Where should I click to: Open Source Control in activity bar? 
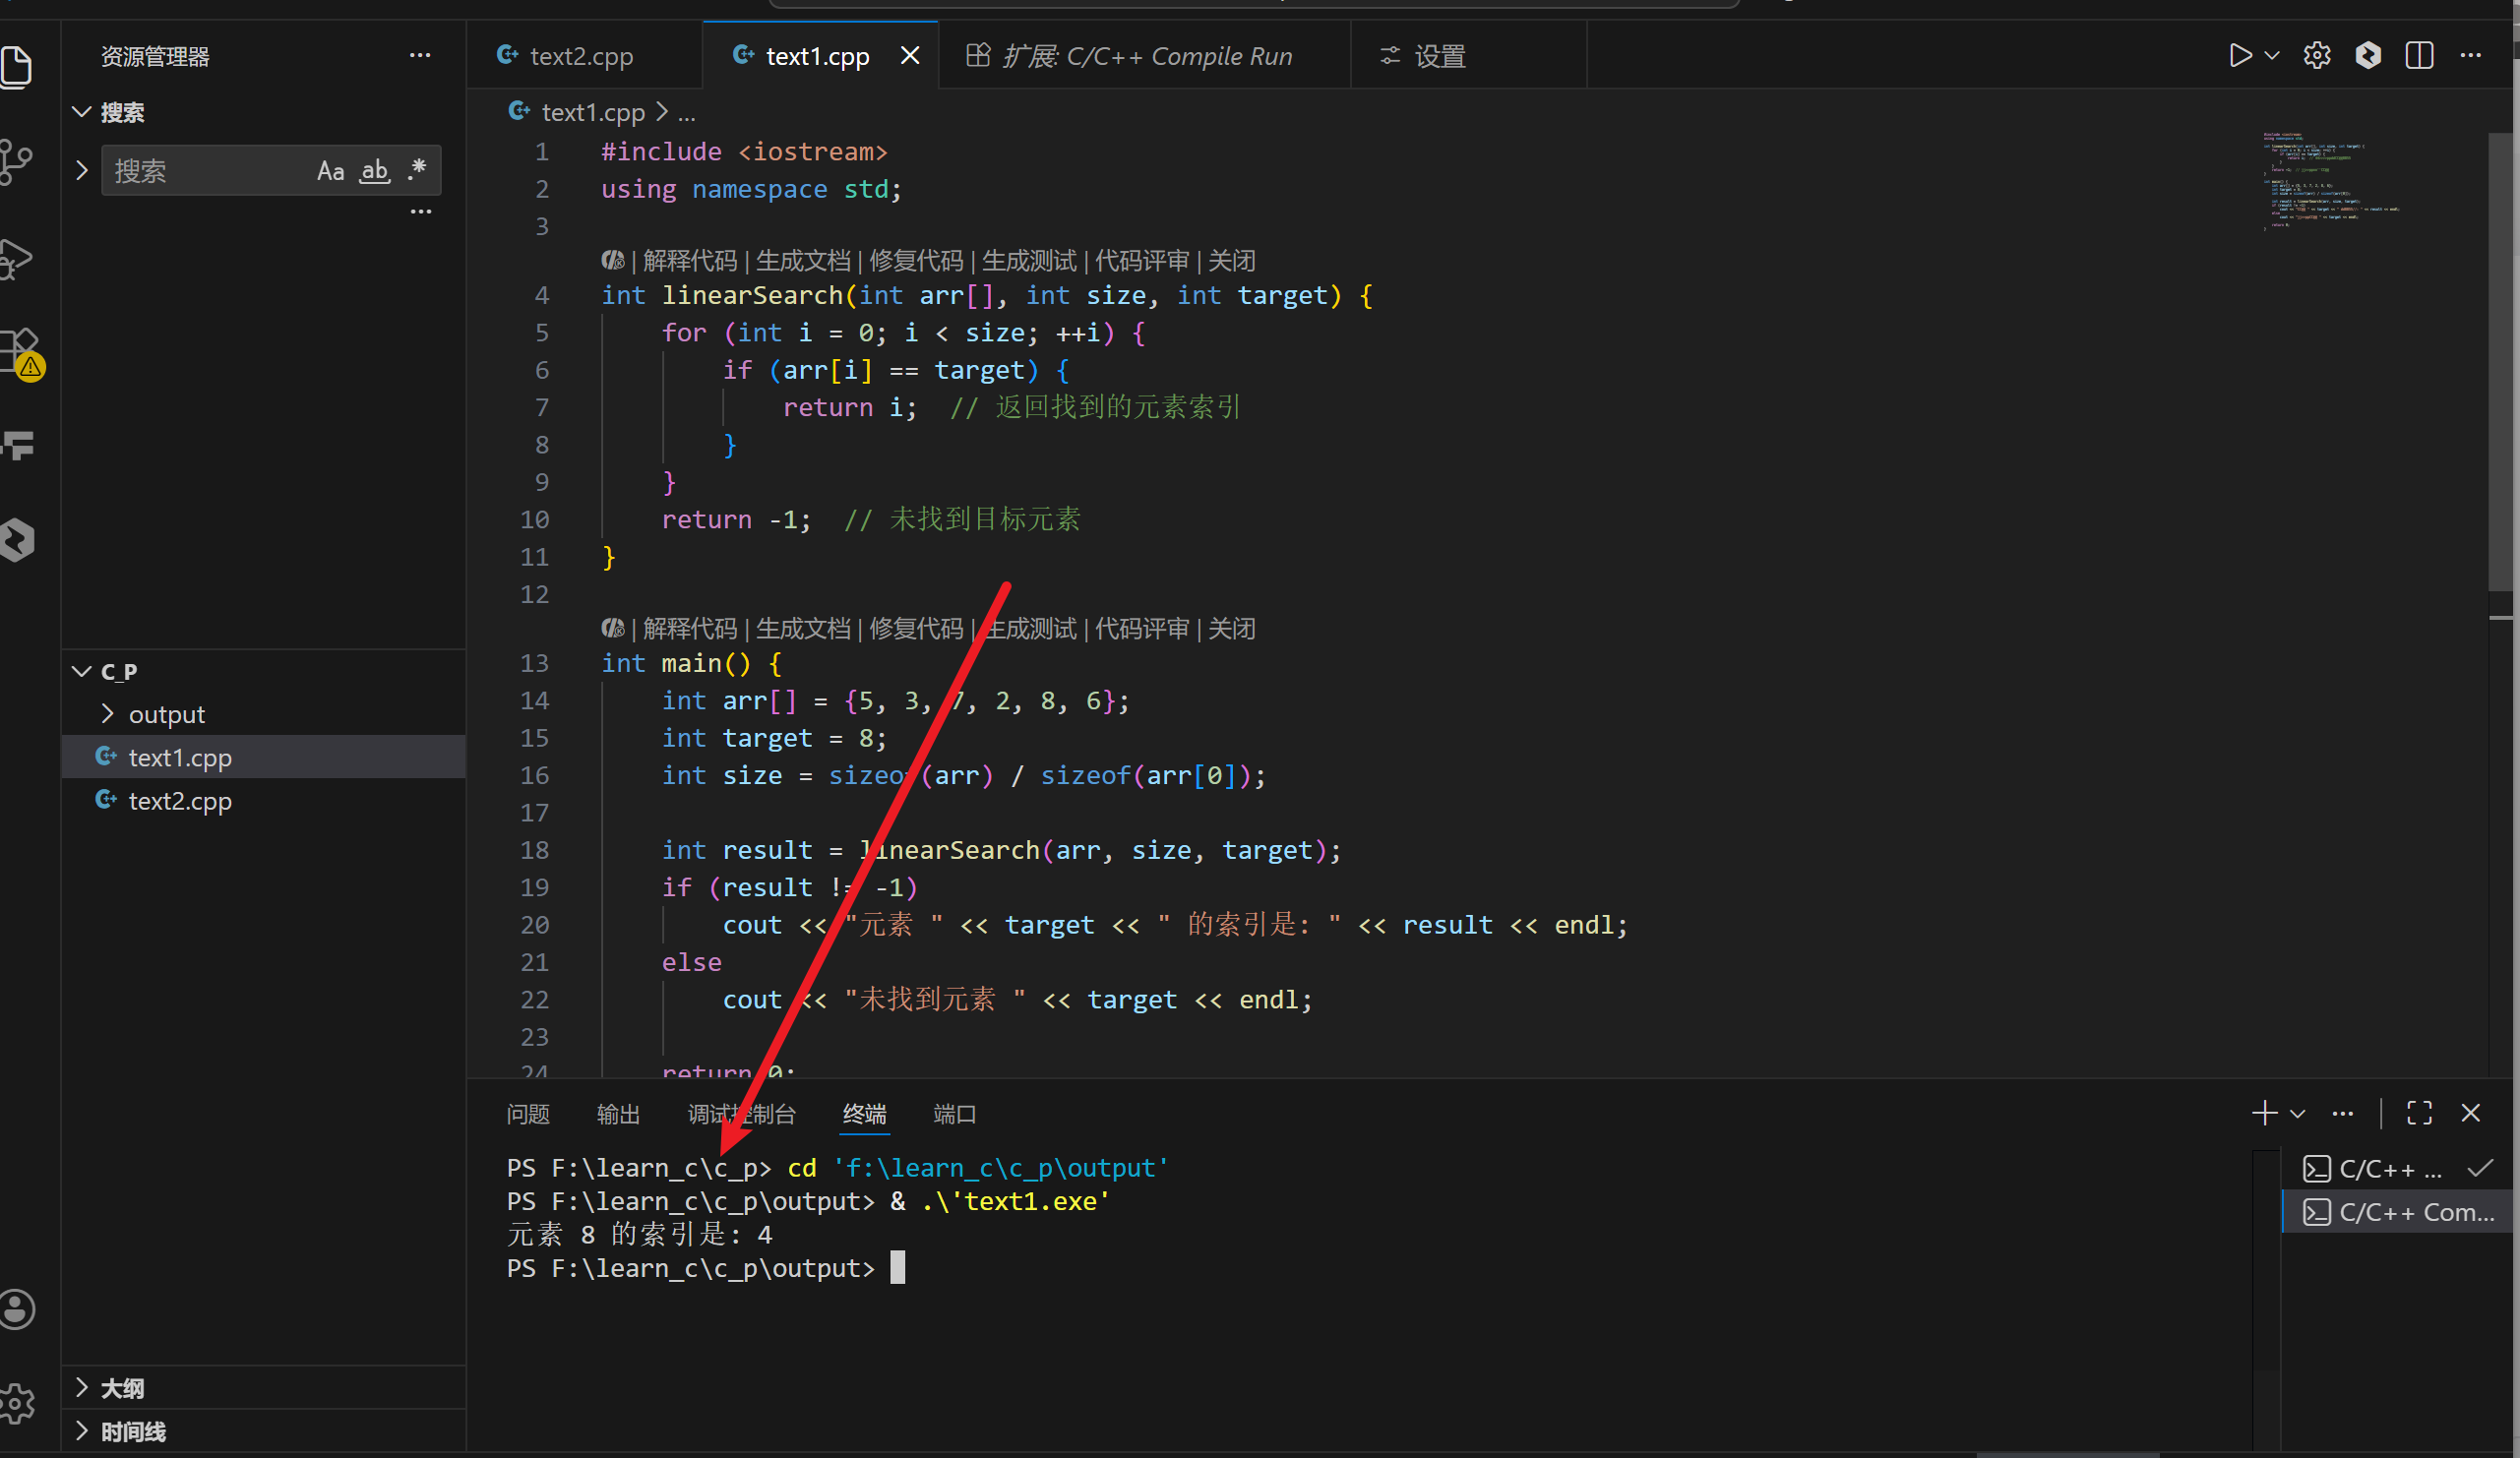pyautogui.click(x=16, y=162)
